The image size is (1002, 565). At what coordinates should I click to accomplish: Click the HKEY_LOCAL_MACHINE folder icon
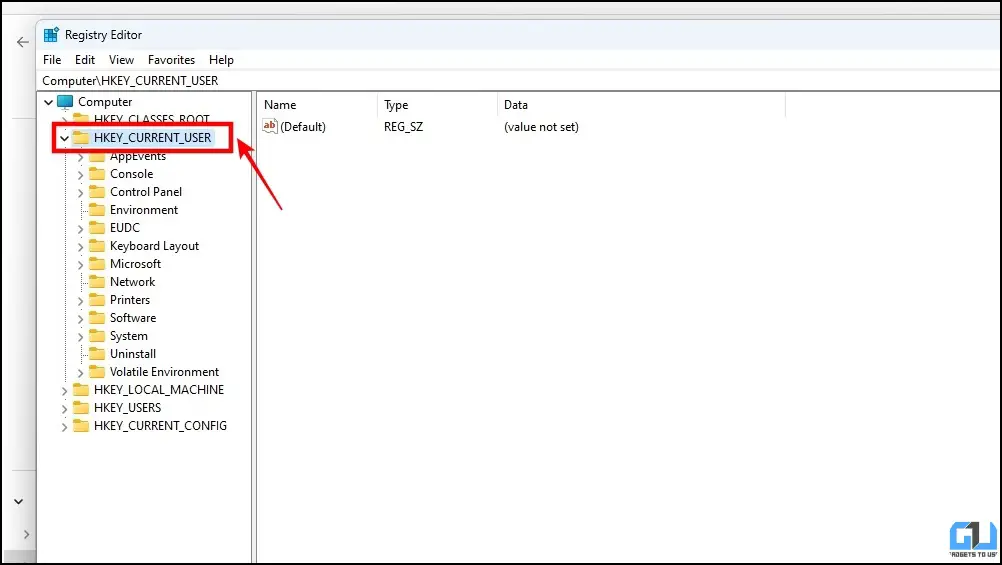(x=81, y=389)
